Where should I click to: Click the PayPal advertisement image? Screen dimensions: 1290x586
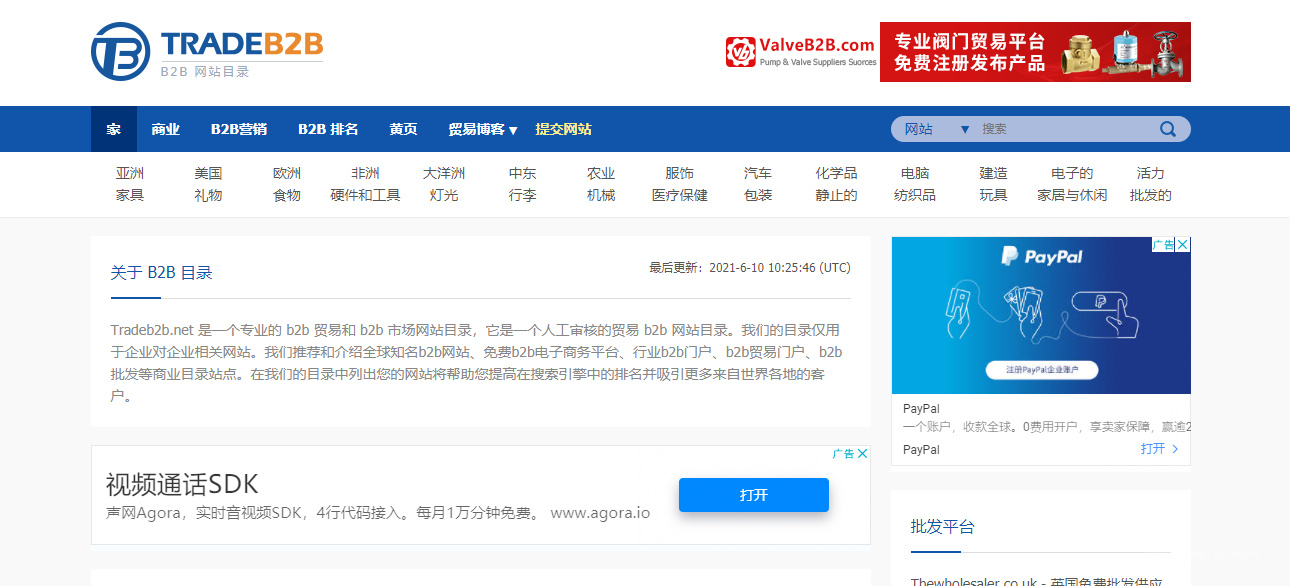coord(1041,315)
